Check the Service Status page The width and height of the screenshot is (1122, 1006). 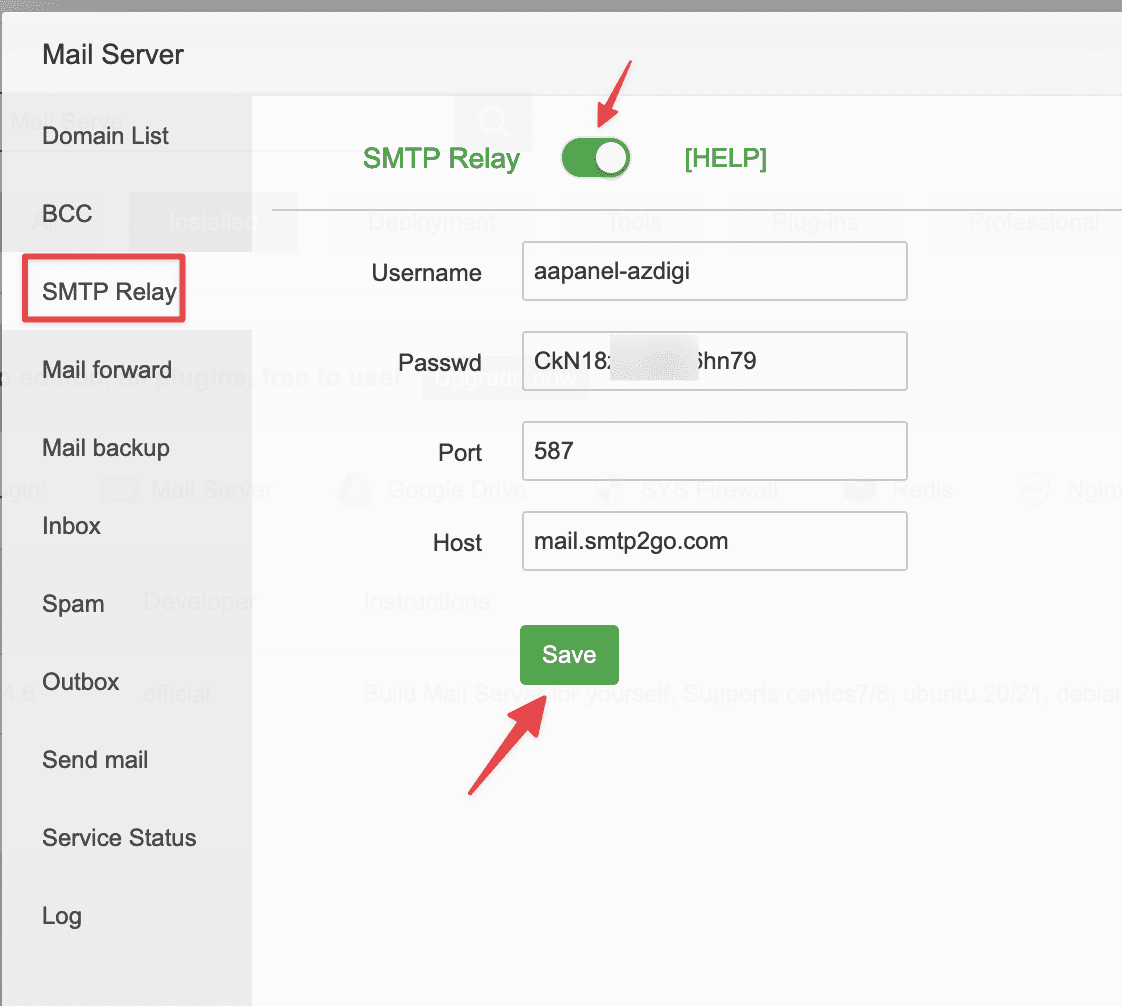coord(119,838)
